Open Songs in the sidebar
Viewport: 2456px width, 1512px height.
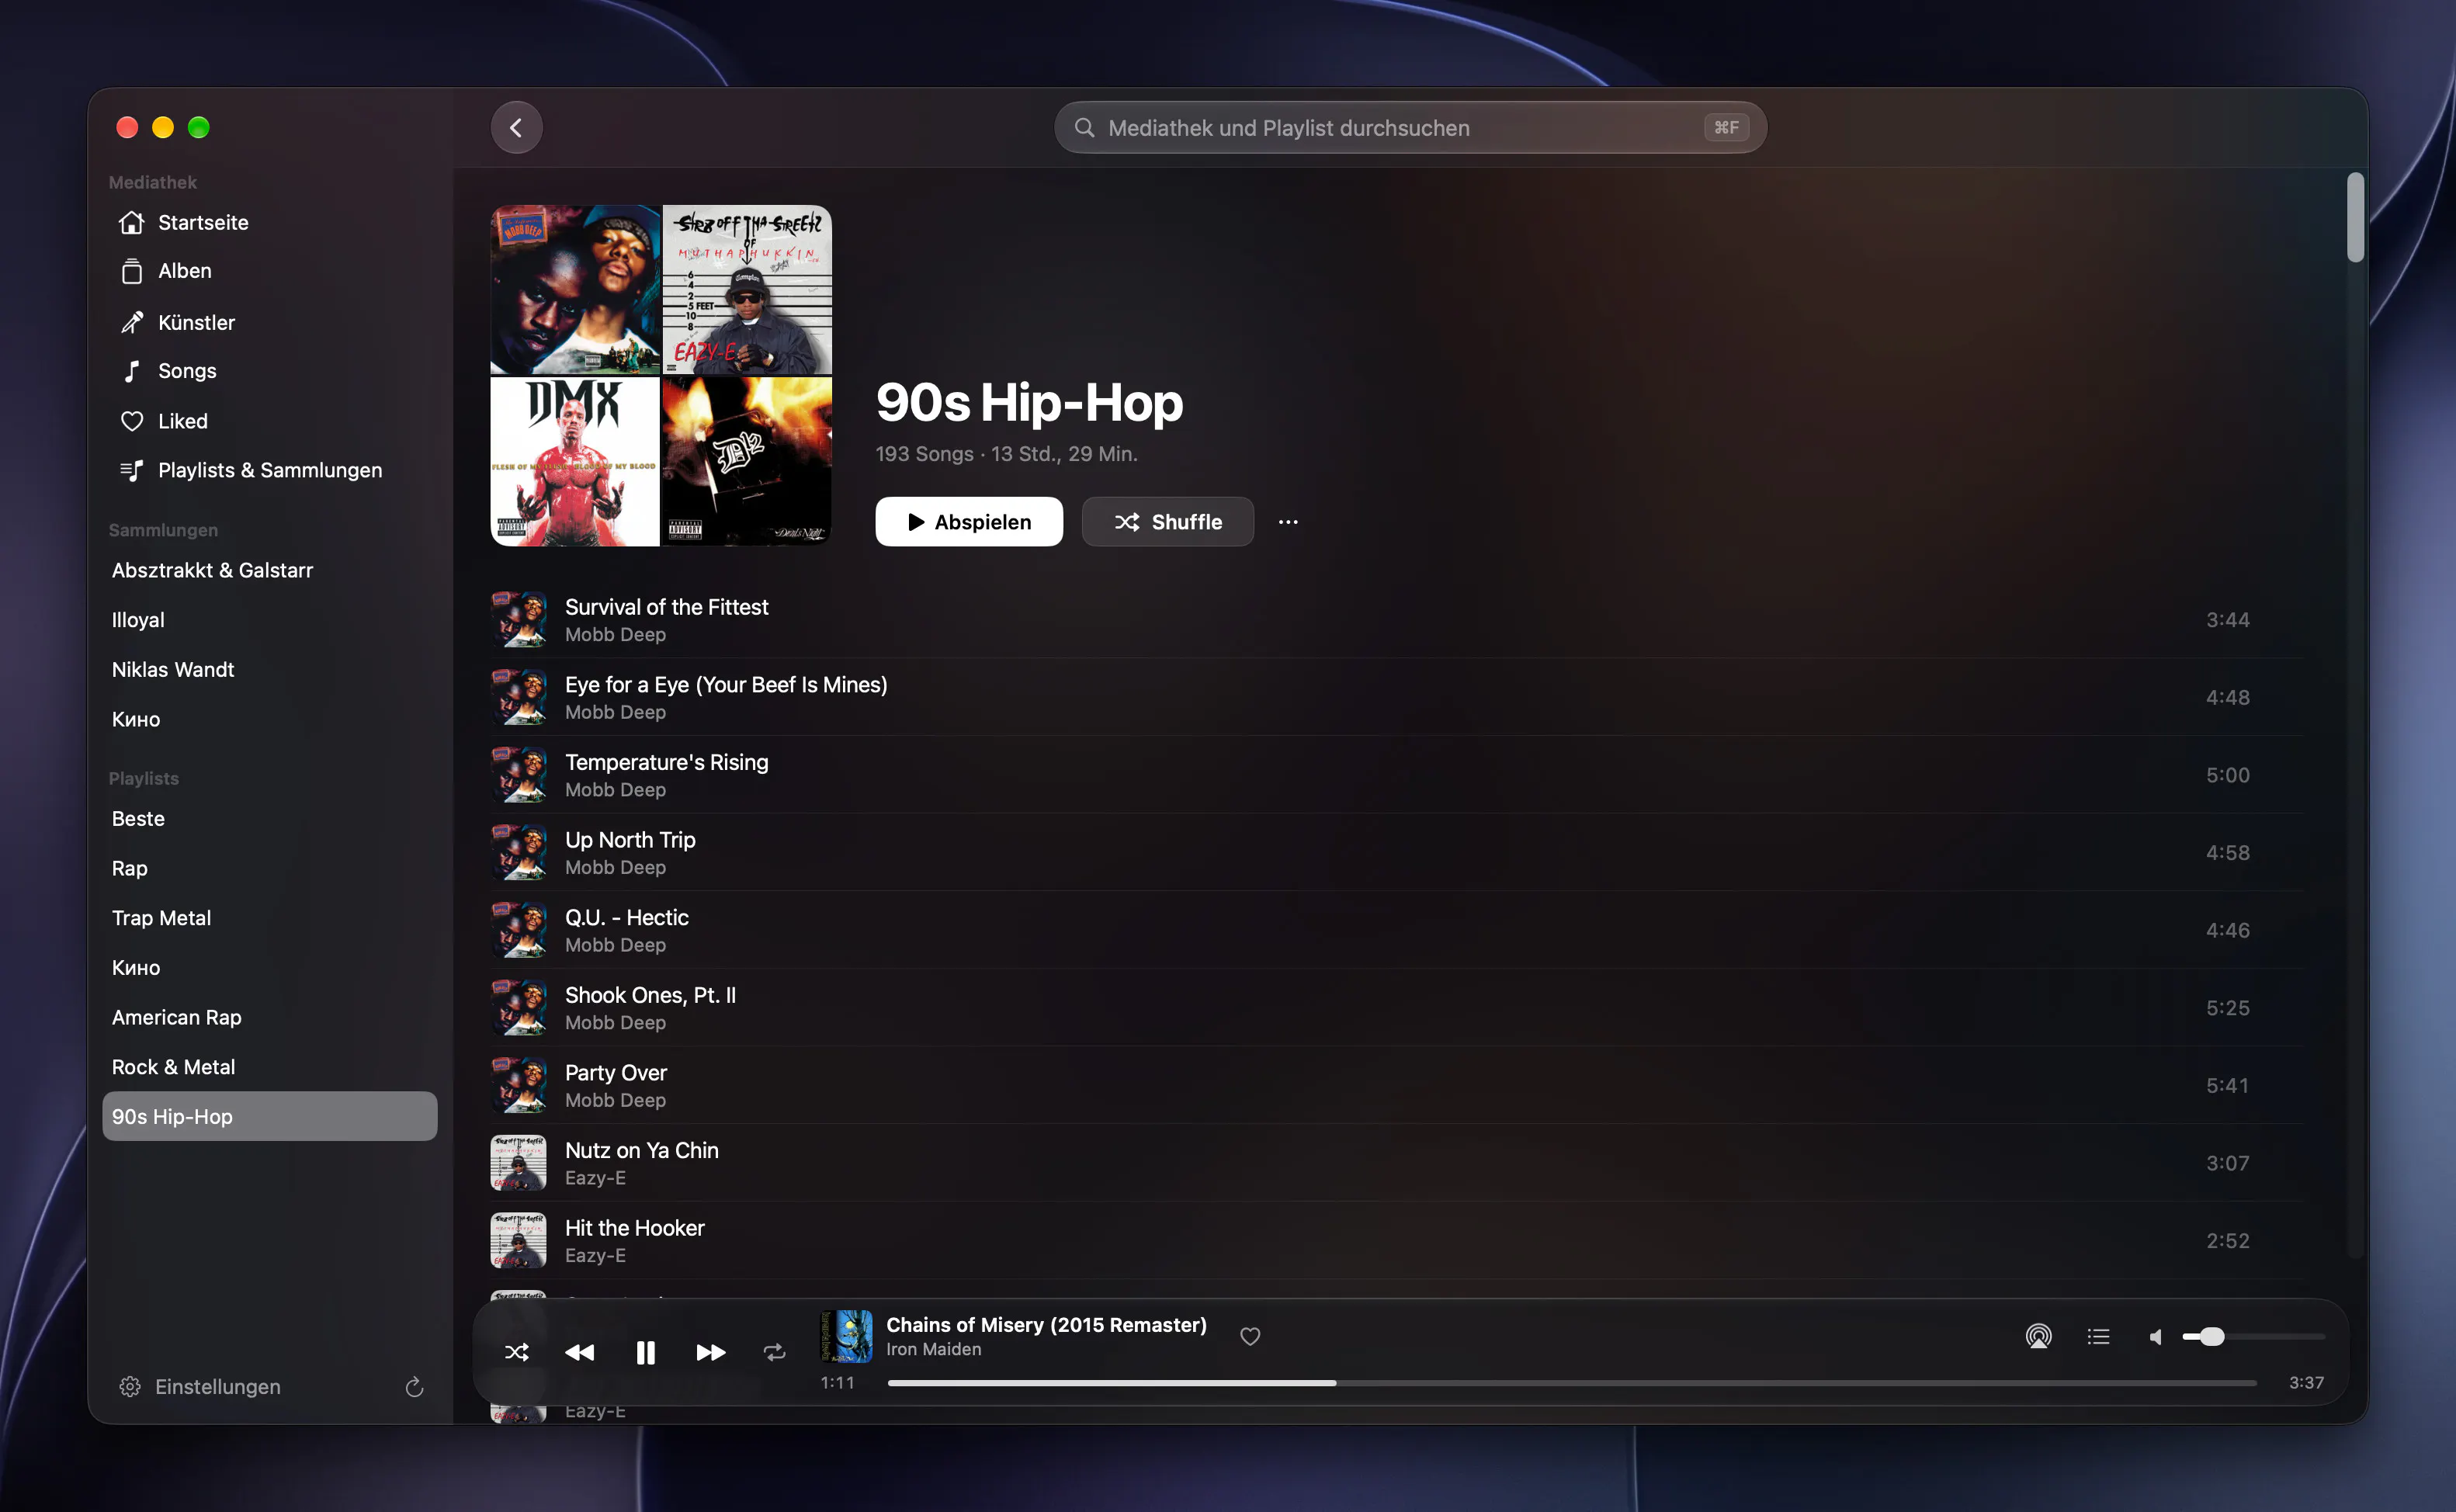click(270, 371)
